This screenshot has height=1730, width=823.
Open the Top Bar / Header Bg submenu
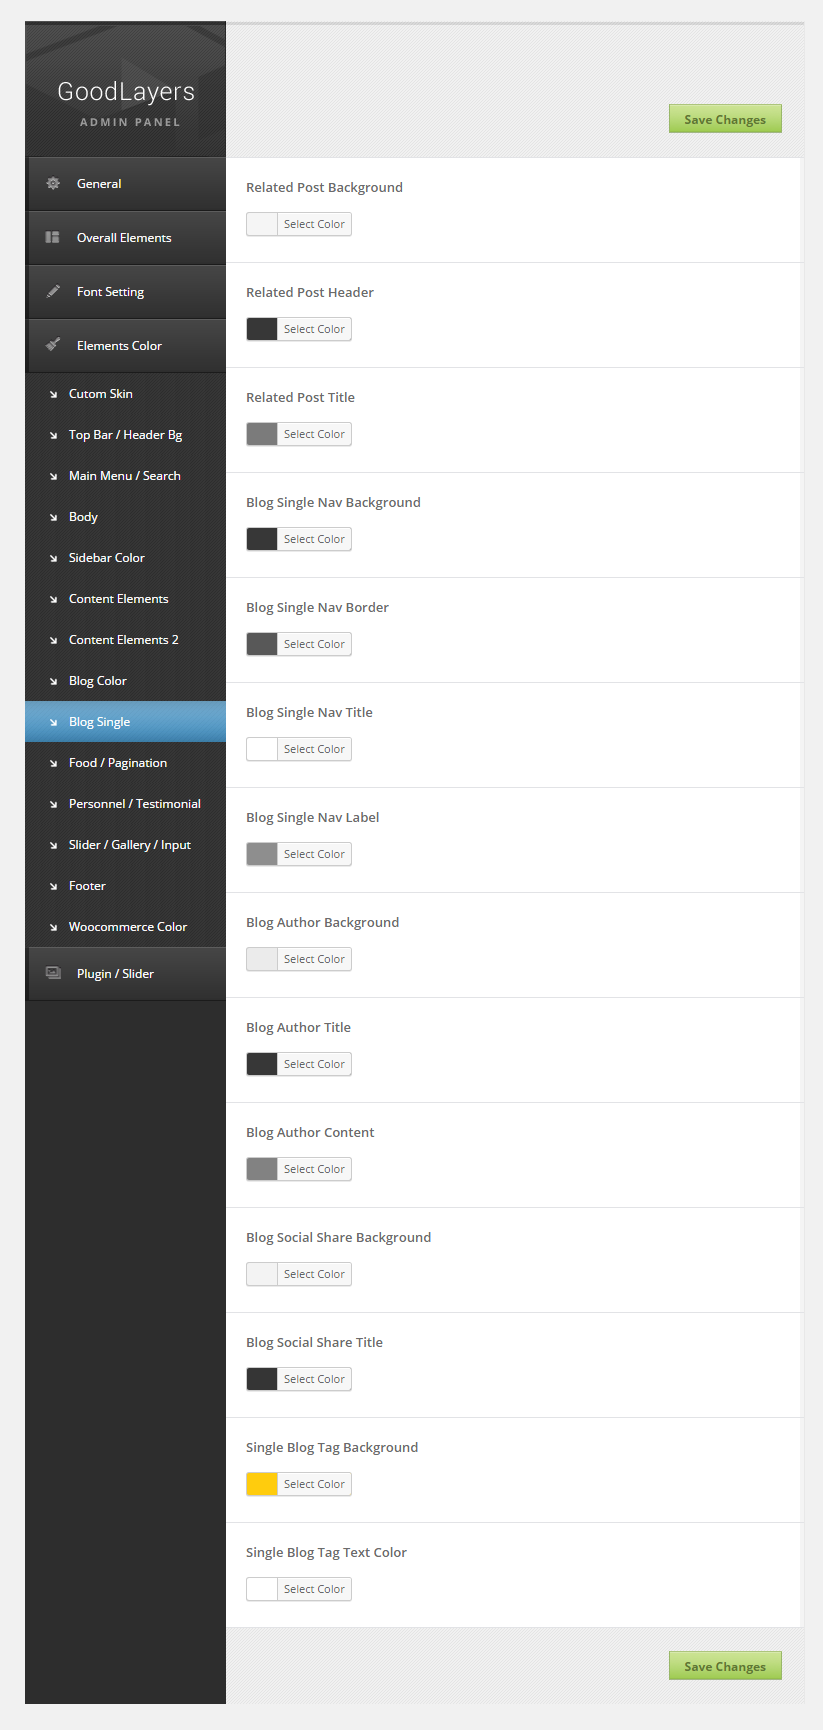point(125,435)
